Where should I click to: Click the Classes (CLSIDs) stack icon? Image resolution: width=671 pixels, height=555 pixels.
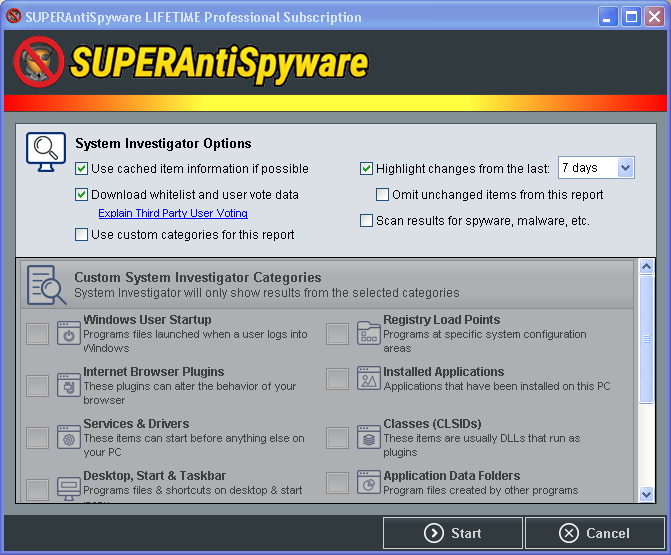(x=369, y=437)
